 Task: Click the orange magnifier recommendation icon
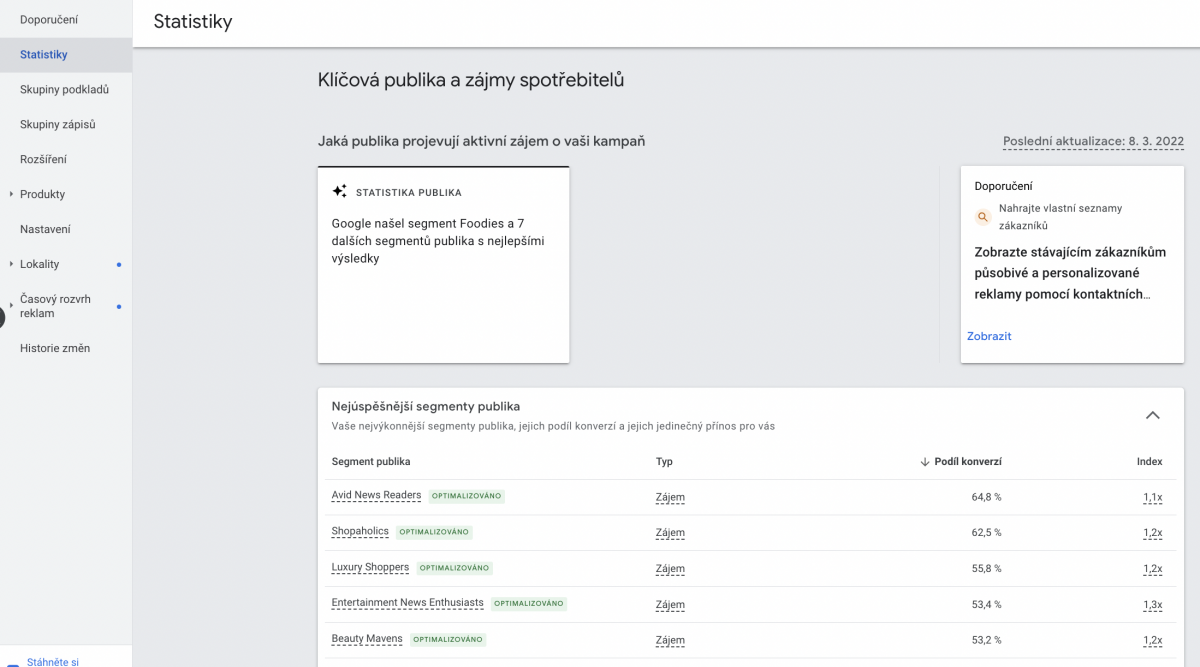pyautogui.click(x=983, y=217)
